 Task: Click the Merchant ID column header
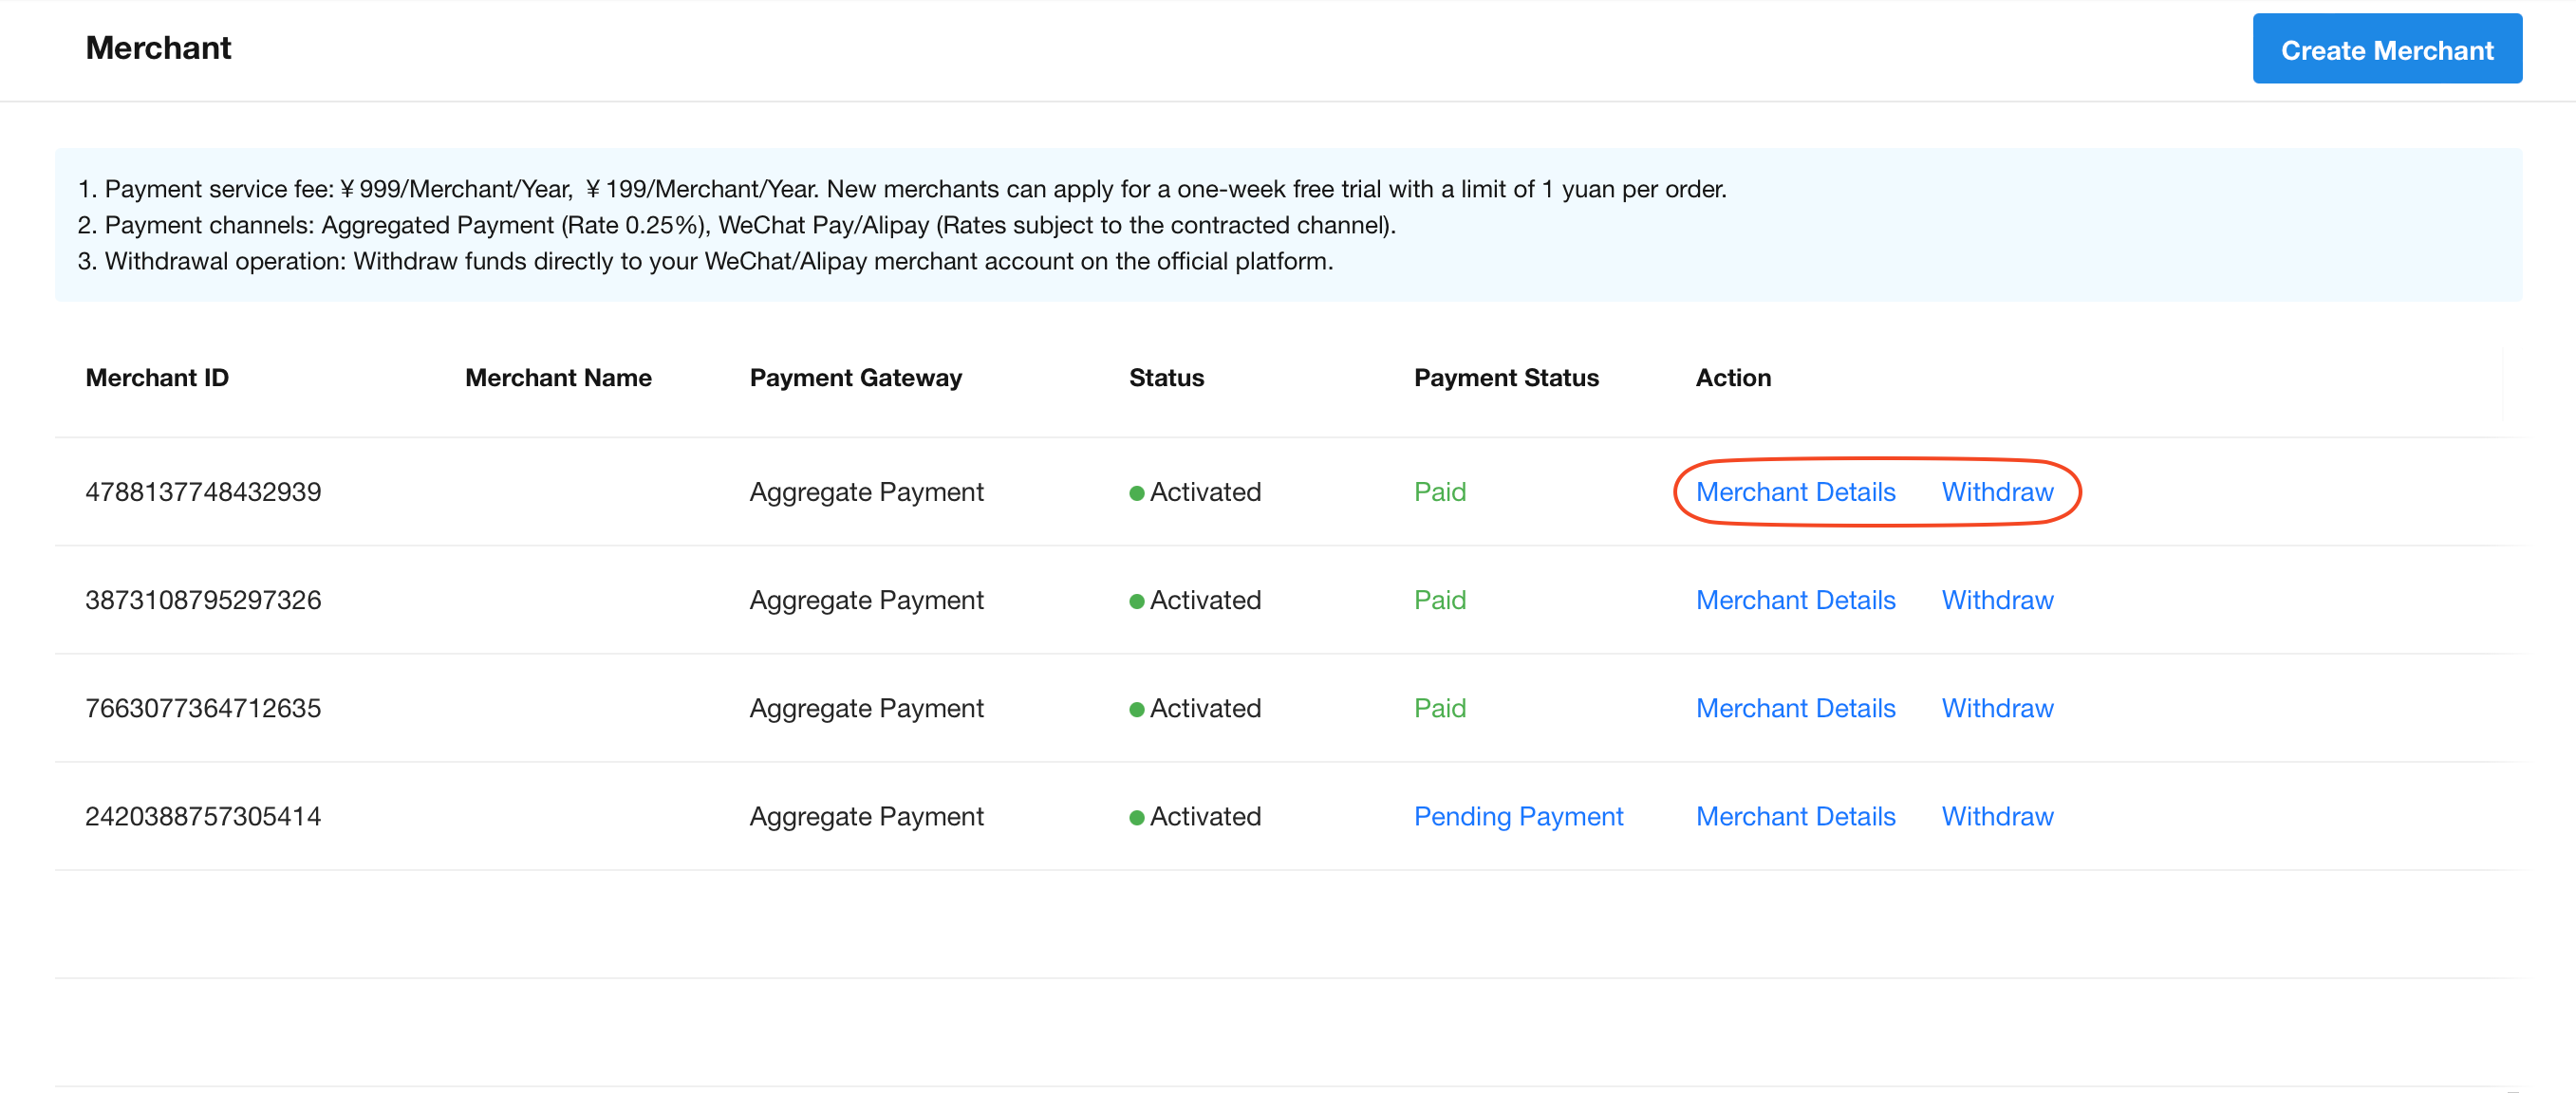(157, 378)
